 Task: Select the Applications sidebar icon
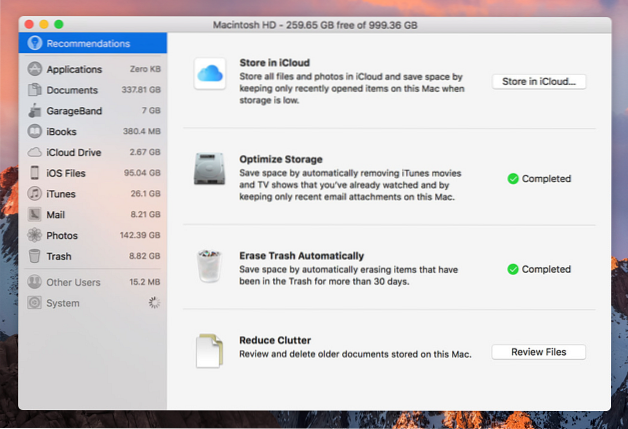pos(35,70)
